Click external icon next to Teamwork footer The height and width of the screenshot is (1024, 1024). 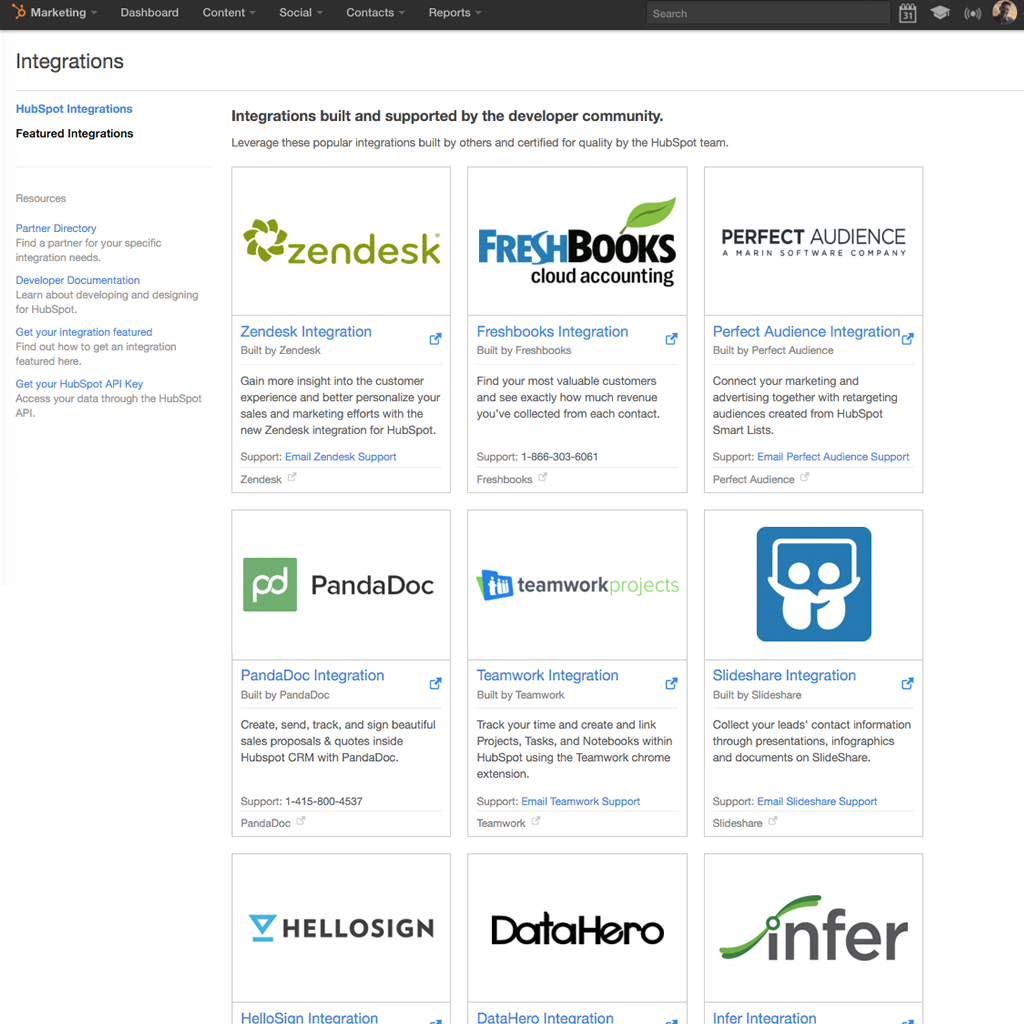(536, 822)
